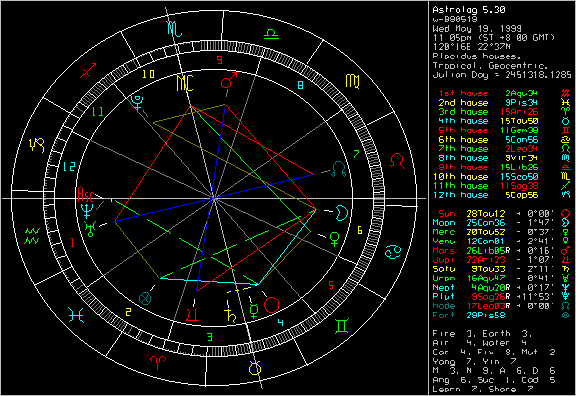The height and width of the screenshot is (396, 576).
Task: Click the 'Placidus houses.' text line
Action: pyautogui.click(x=476, y=56)
